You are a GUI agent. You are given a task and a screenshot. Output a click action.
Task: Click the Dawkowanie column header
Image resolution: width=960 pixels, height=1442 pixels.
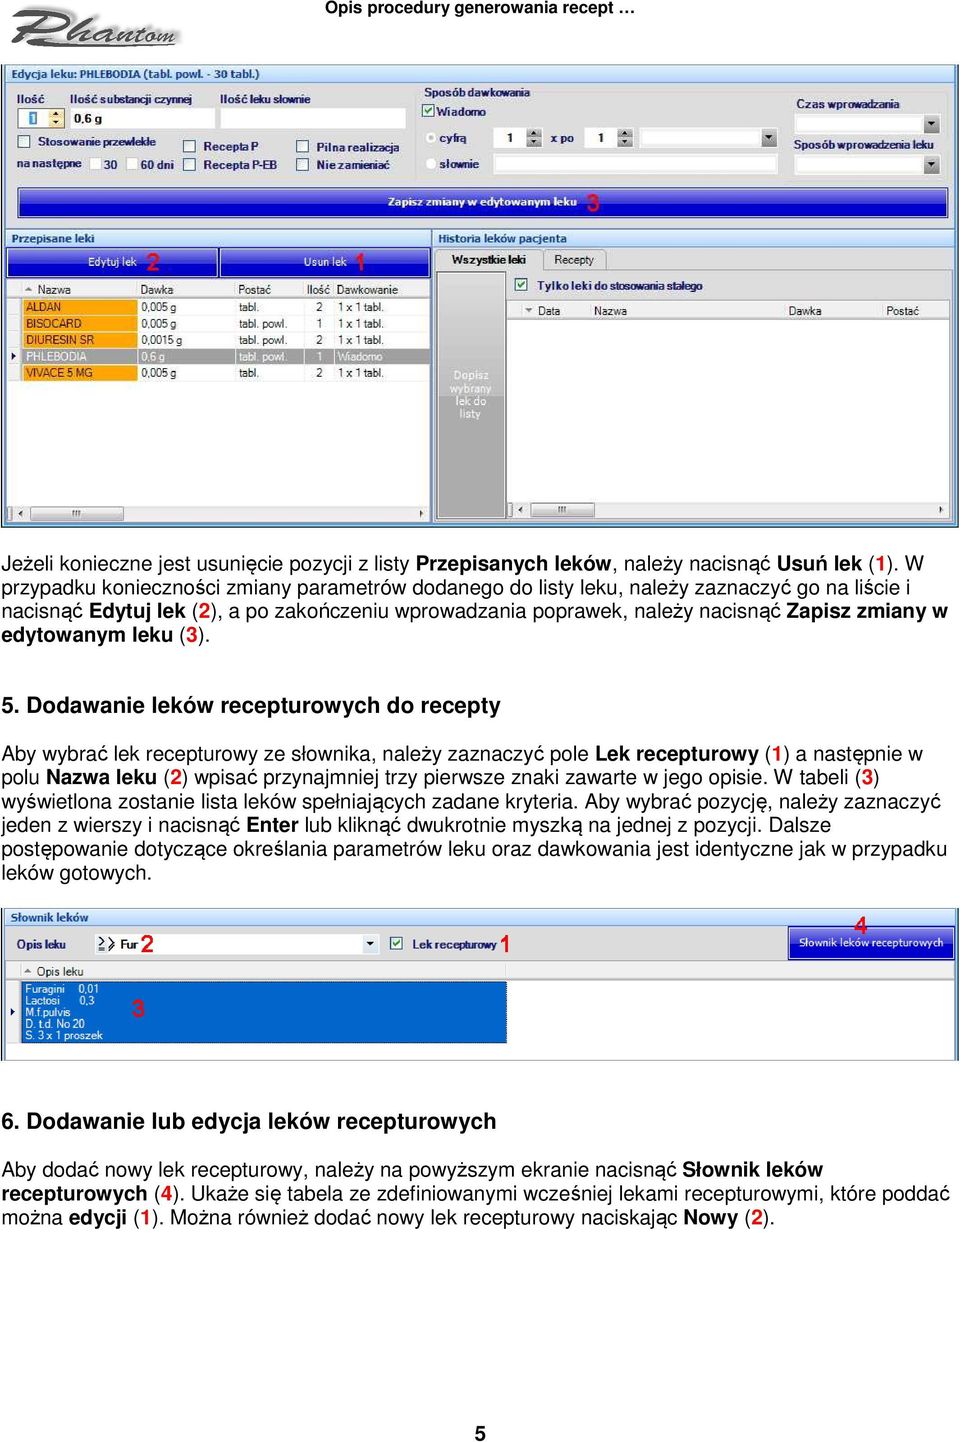point(381,289)
